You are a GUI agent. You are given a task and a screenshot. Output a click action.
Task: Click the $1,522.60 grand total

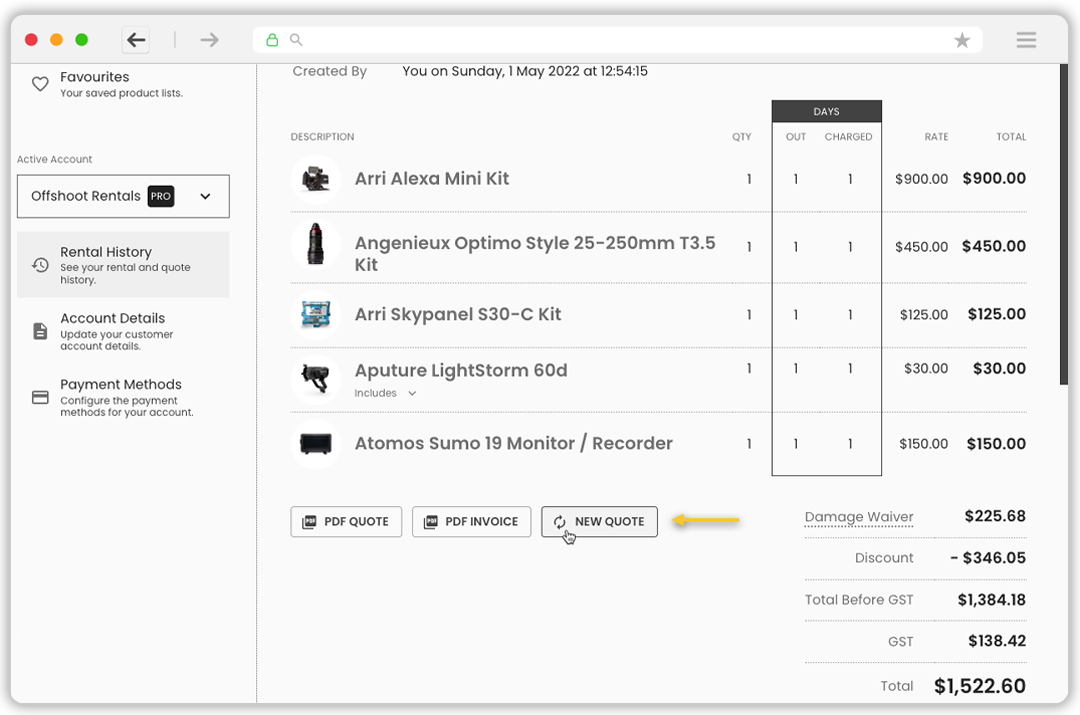[x=979, y=686]
